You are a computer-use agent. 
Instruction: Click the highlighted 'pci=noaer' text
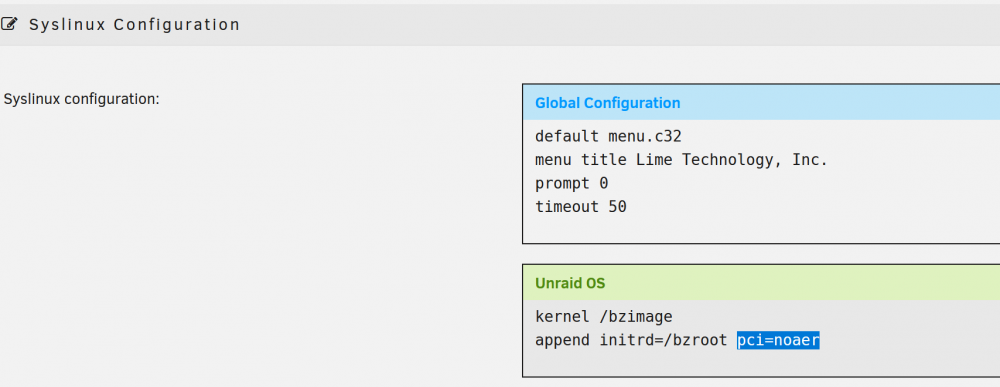778,340
